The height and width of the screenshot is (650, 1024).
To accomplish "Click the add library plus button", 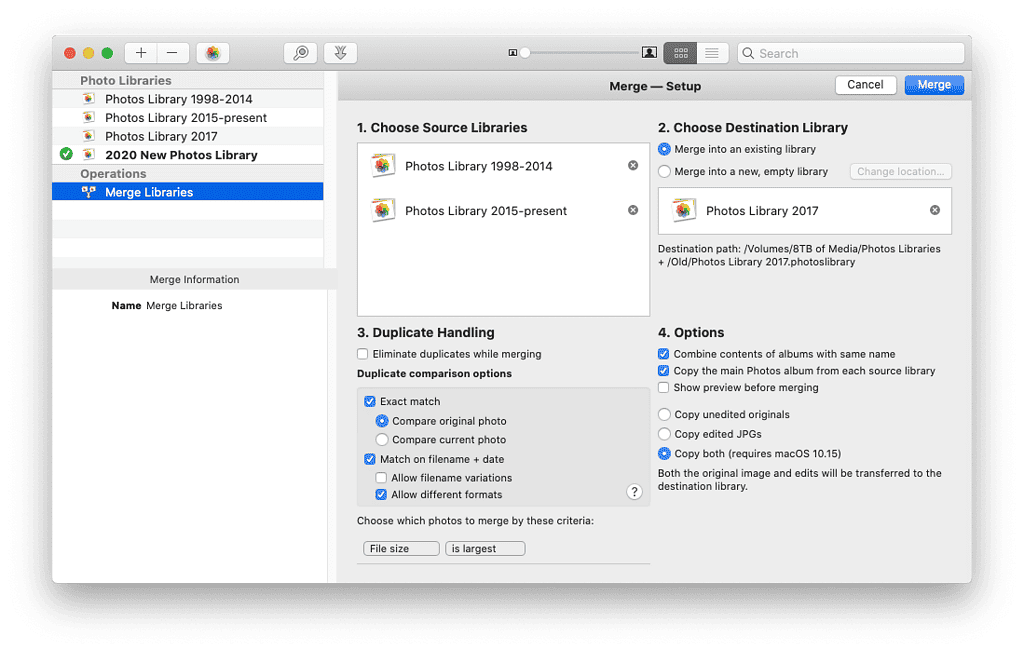I will (x=141, y=53).
